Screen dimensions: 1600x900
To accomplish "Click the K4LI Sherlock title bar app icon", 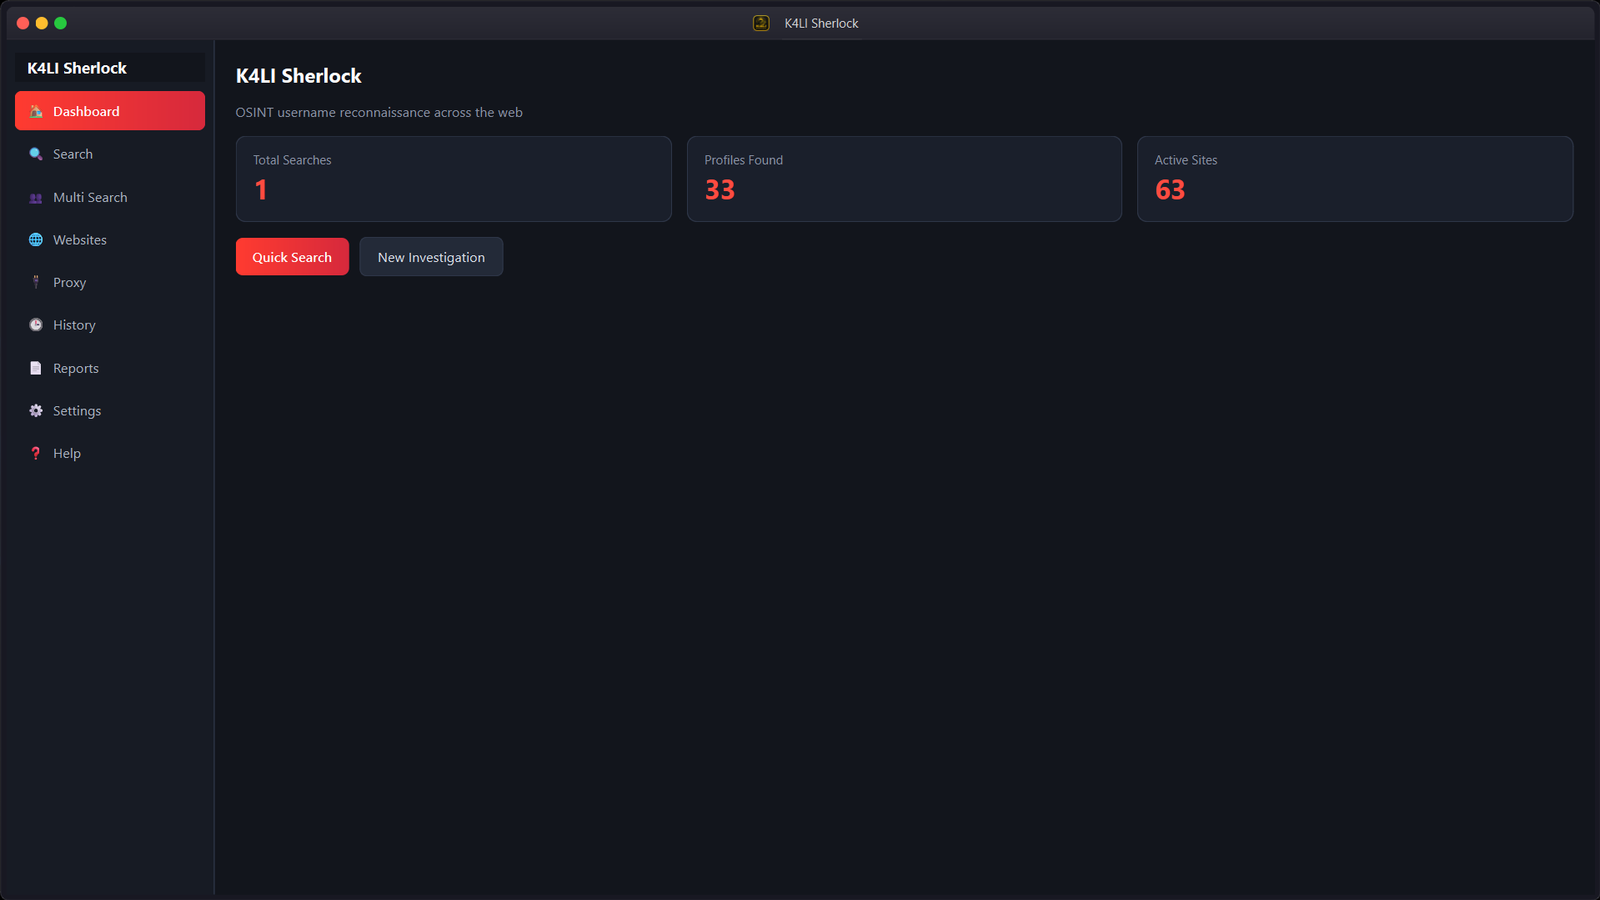I will (x=761, y=23).
